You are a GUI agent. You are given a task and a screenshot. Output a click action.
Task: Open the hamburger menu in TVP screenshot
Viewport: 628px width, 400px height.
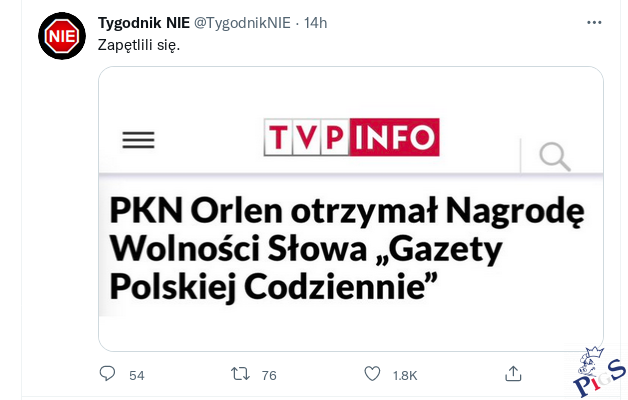coord(138,141)
